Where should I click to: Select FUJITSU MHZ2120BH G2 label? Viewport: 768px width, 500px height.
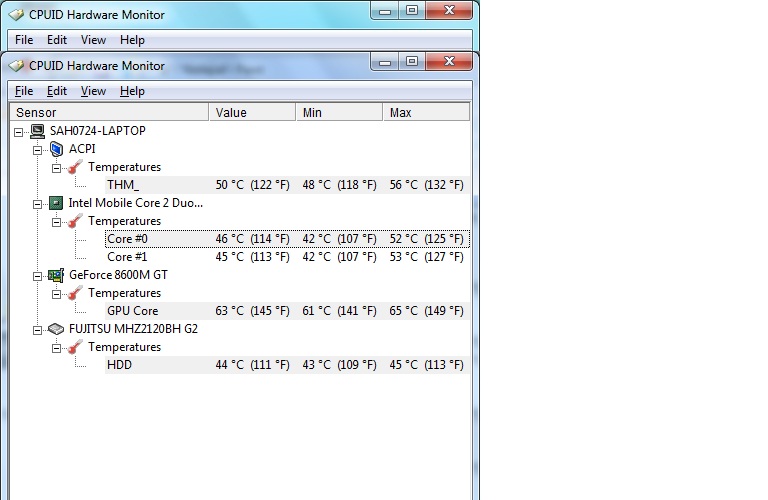tap(133, 329)
